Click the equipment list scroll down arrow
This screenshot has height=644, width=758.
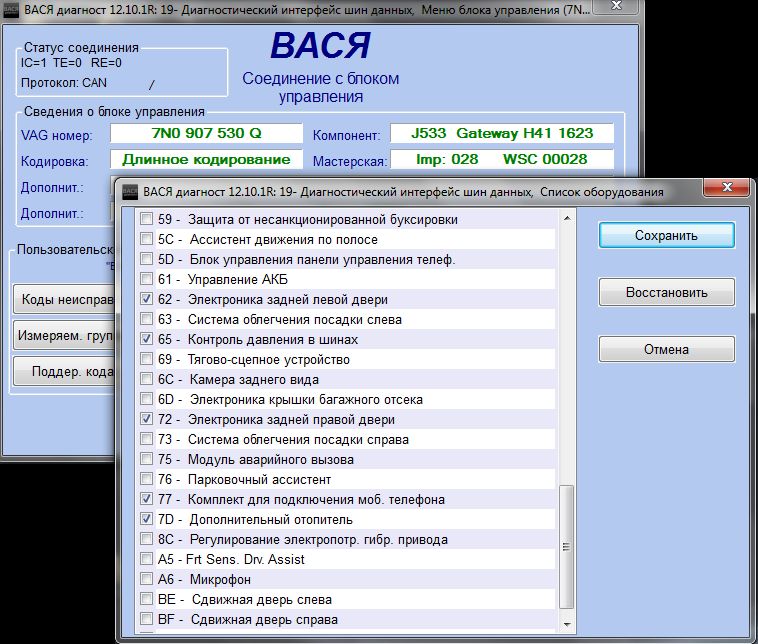coord(567,625)
